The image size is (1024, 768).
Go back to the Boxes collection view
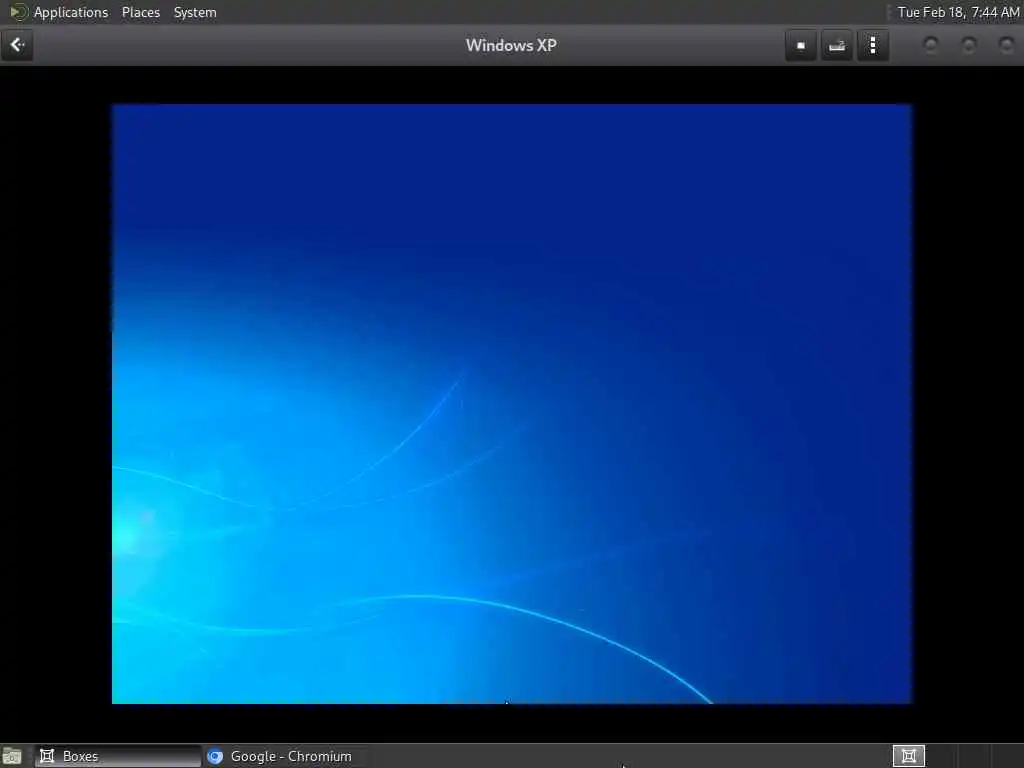(17, 45)
